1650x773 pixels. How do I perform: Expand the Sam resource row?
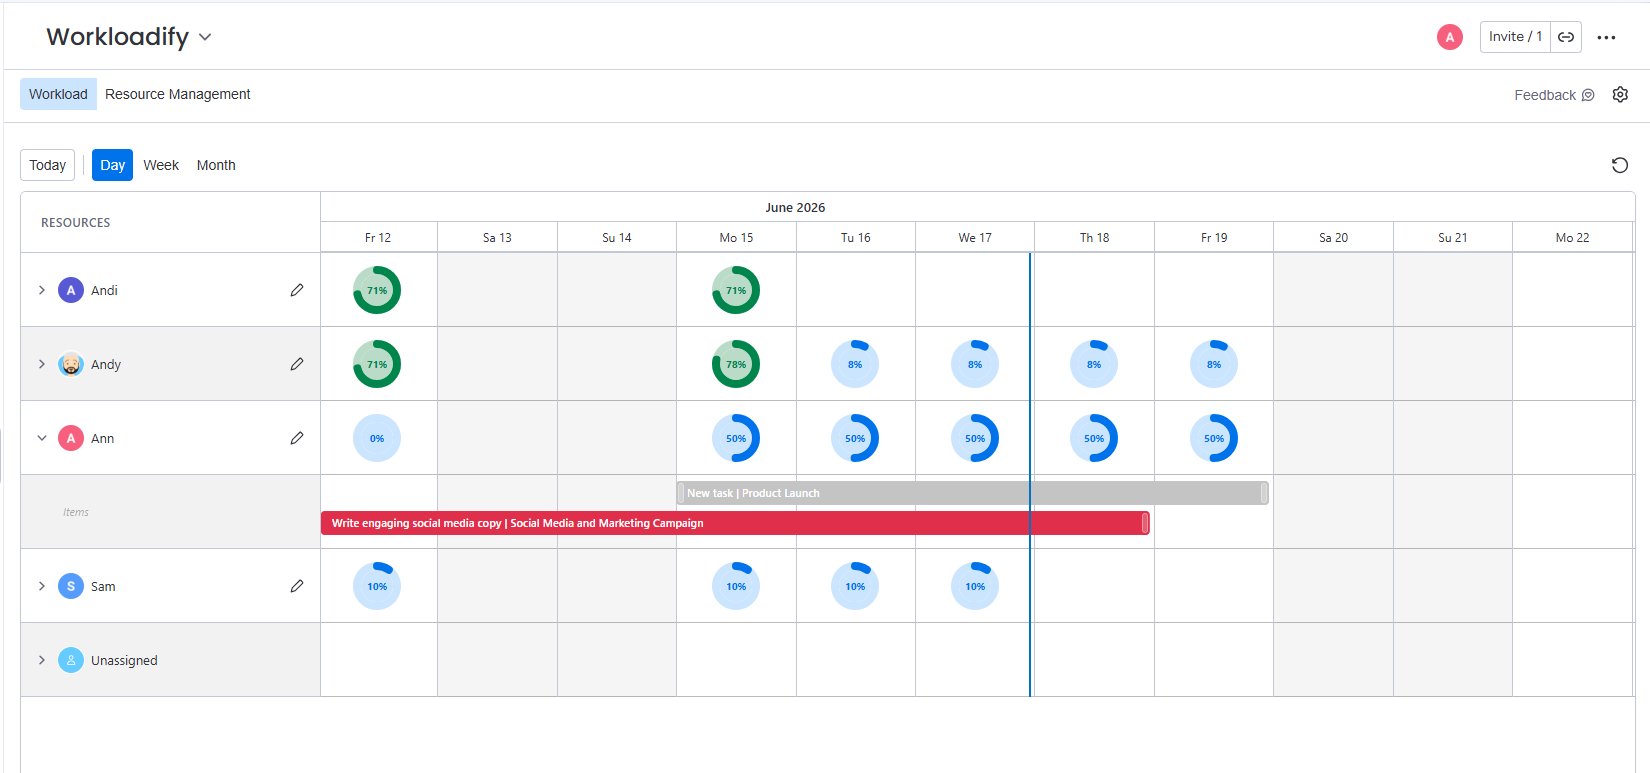pos(41,586)
